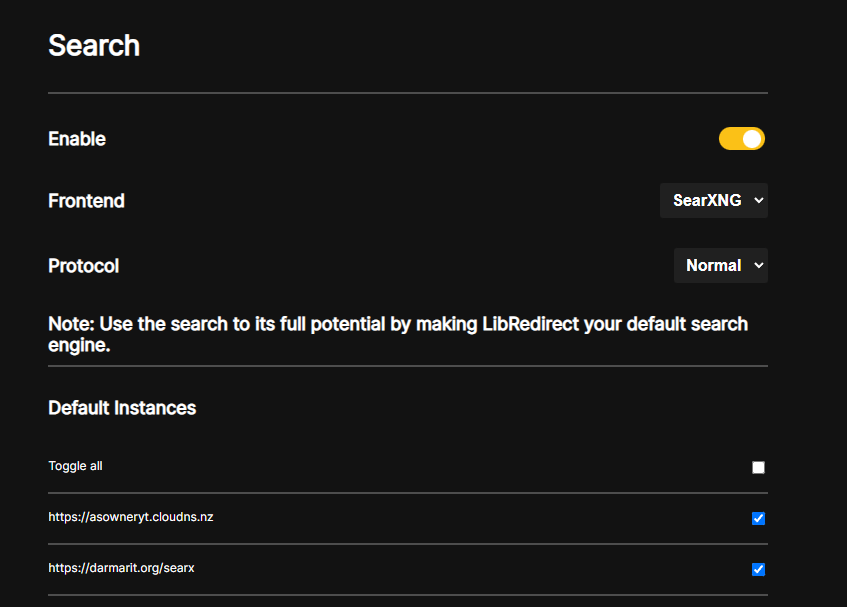
Task: Click the SearXNG frontend selector
Action: pos(713,200)
